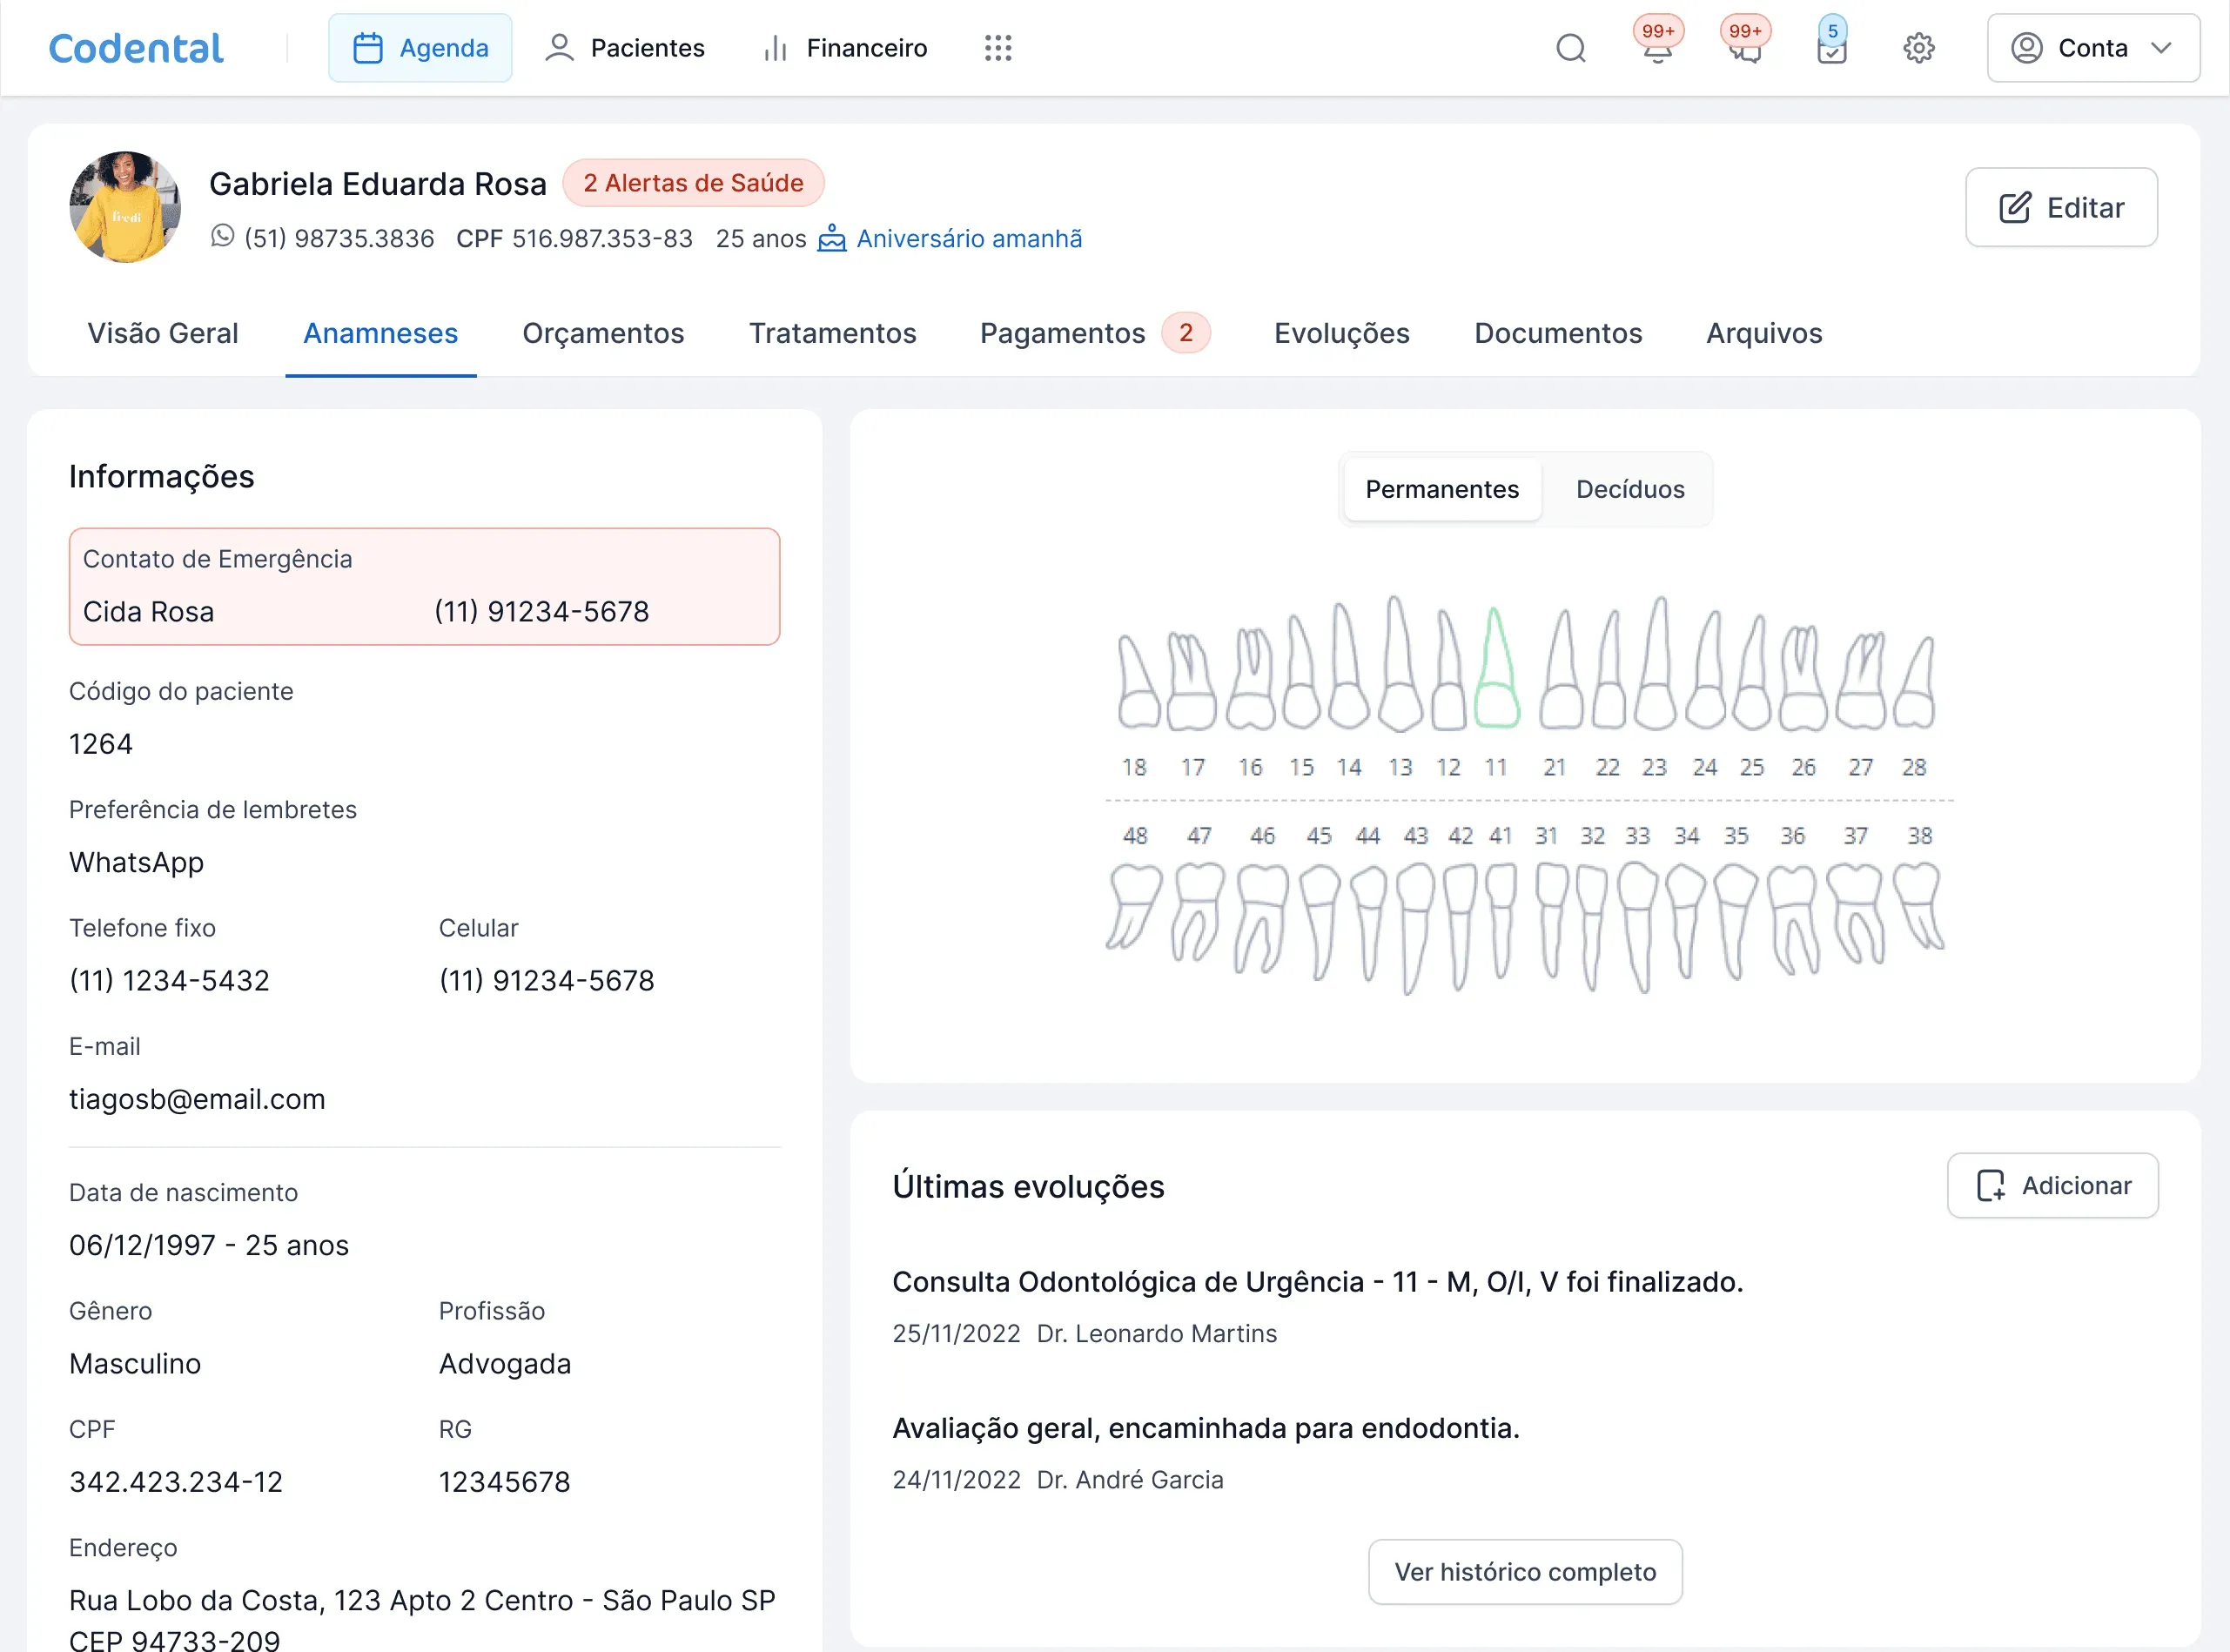Select tooth 46 in the lower arch
2230x1652 pixels.
tap(1262, 918)
